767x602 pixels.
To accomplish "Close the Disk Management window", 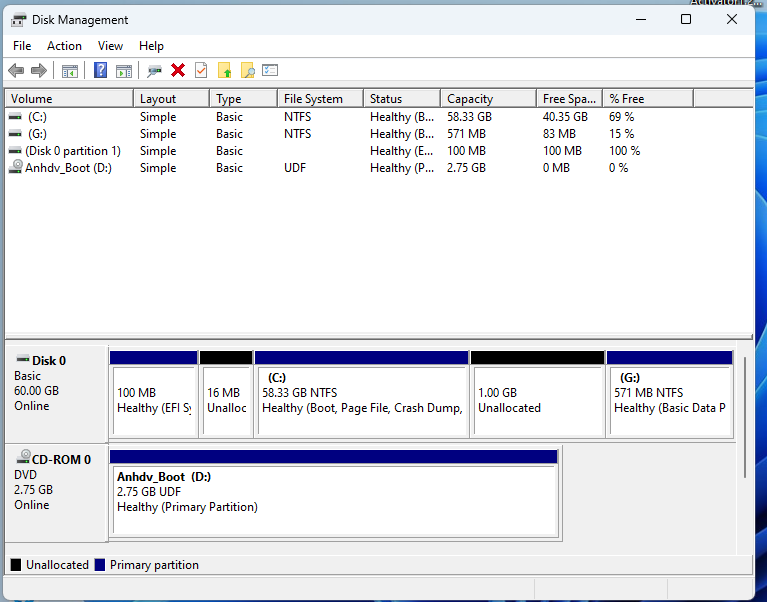I will coord(732,20).
